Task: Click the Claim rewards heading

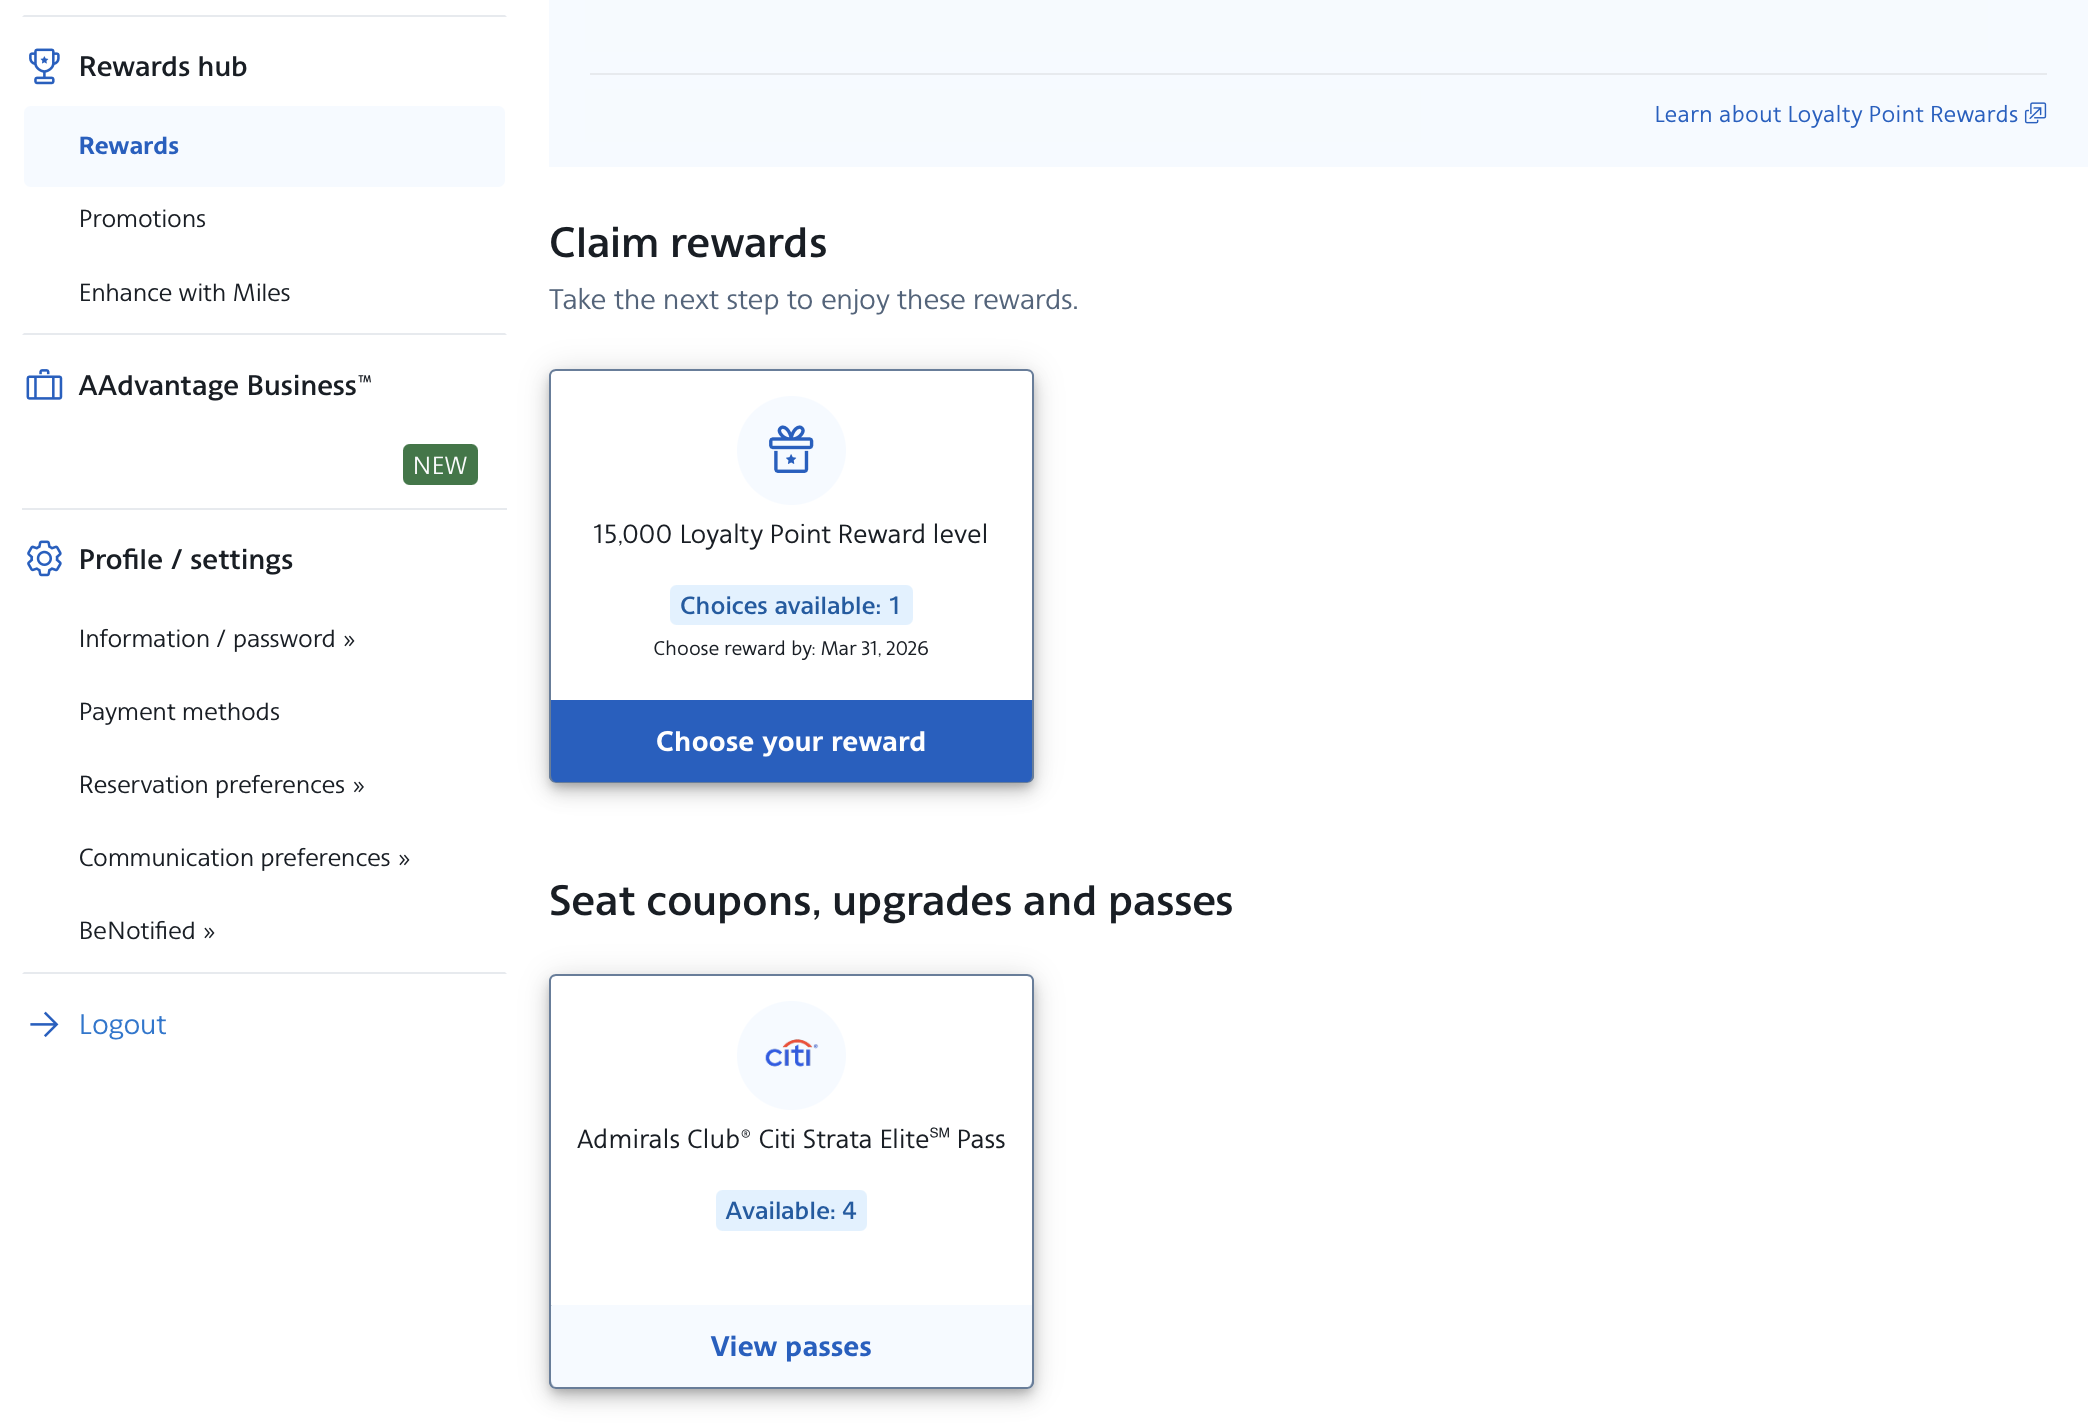Action: [x=688, y=243]
